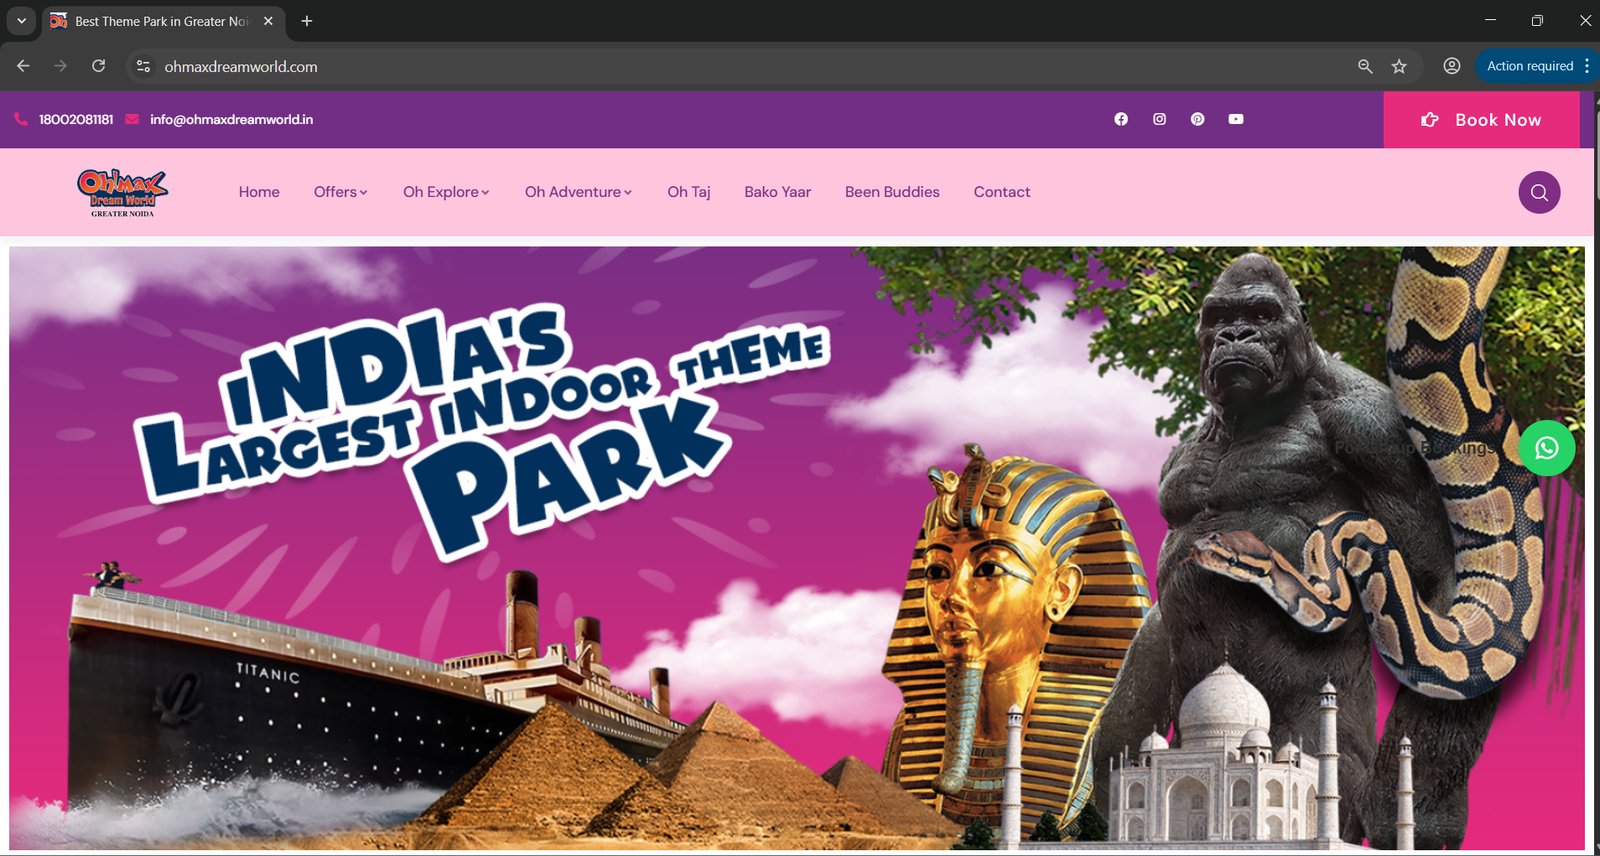Click the pink Book Now button
The image size is (1600, 856).
click(x=1481, y=120)
